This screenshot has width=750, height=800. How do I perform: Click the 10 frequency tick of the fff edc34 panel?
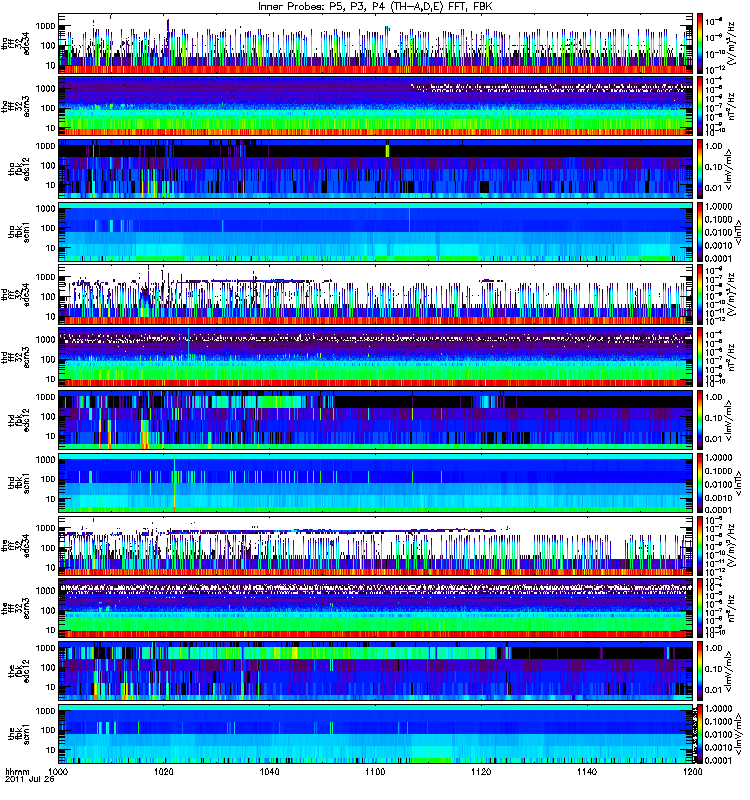pos(50,567)
